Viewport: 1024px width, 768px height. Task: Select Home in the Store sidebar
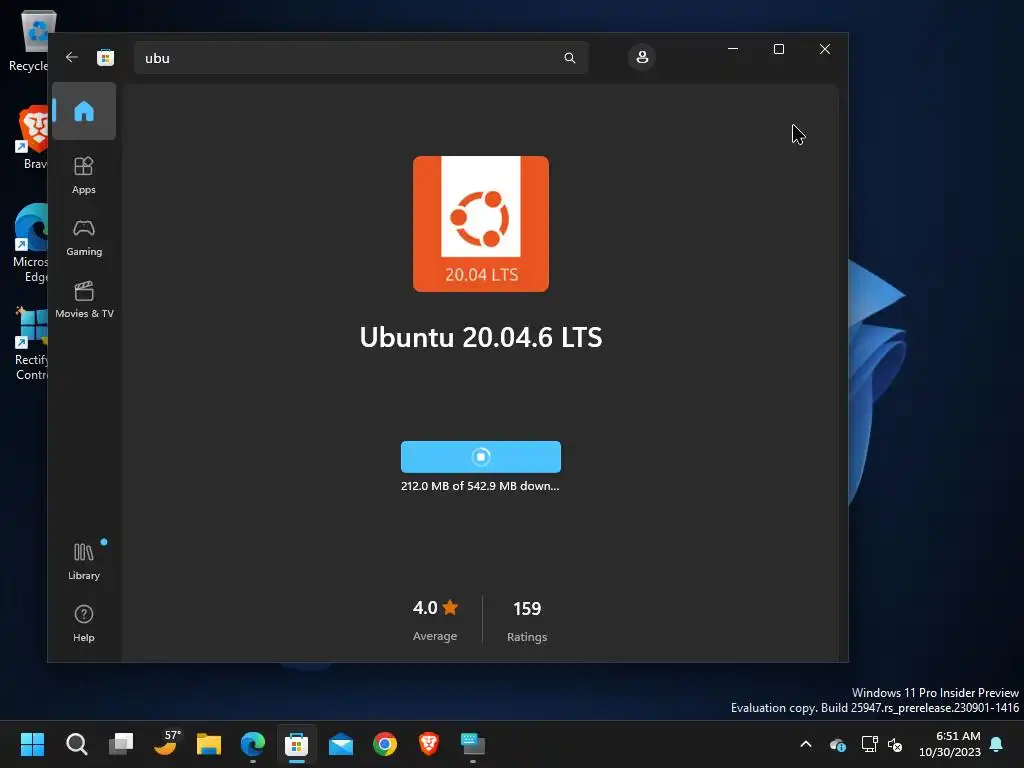coord(84,111)
